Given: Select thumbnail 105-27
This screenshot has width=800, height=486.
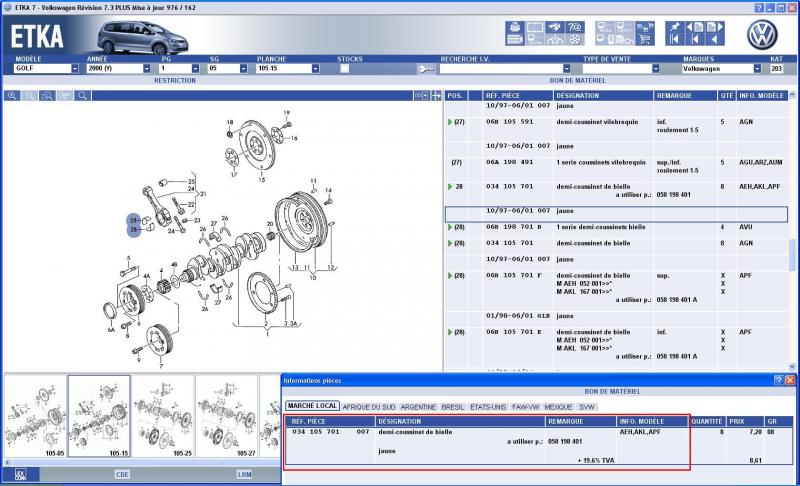Looking at the screenshot, I should point(227,416).
